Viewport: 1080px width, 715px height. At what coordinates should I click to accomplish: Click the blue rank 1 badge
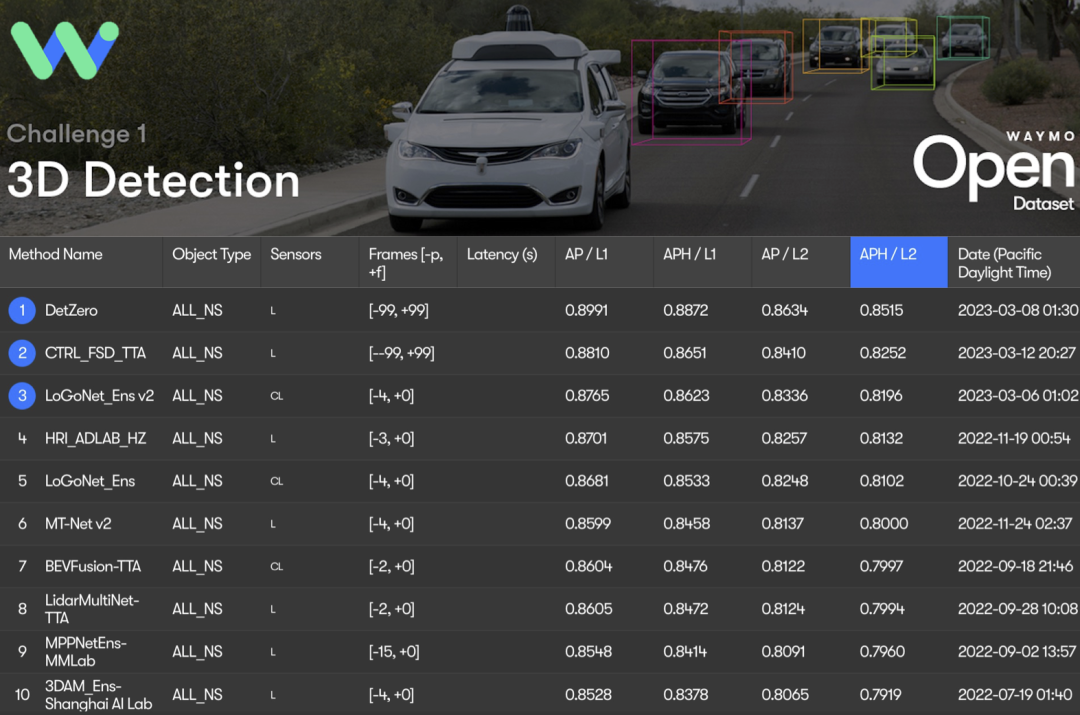click(22, 311)
